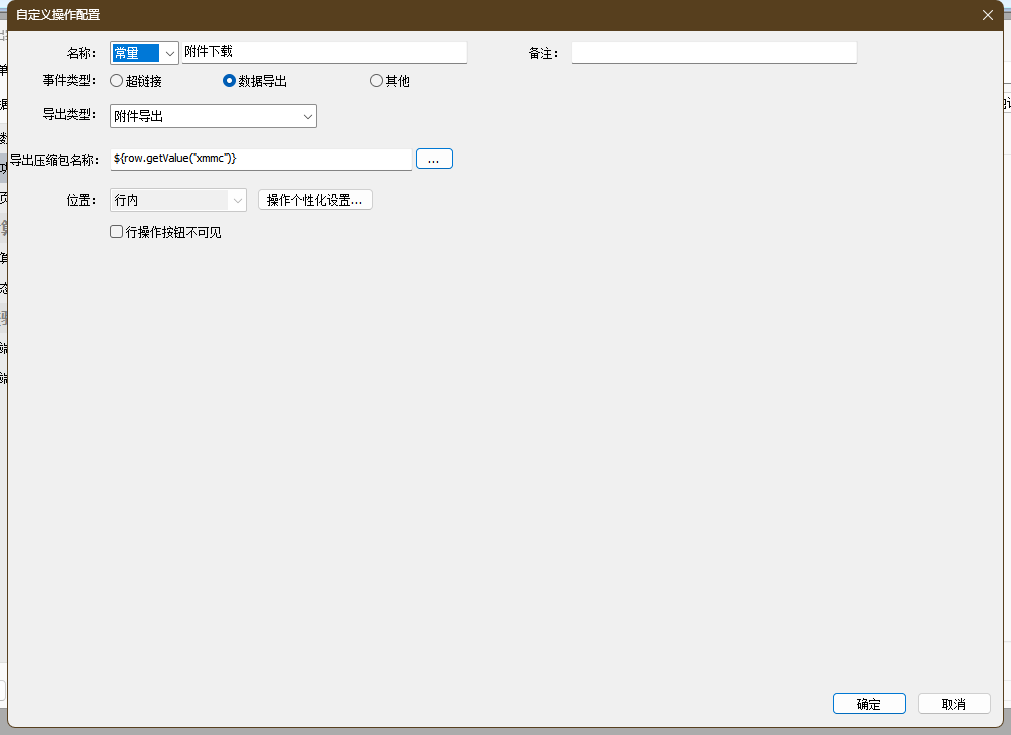The width and height of the screenshot is (1011, 735).
Task: Click the 事件类型 label
Action: [x=69, y=81]
